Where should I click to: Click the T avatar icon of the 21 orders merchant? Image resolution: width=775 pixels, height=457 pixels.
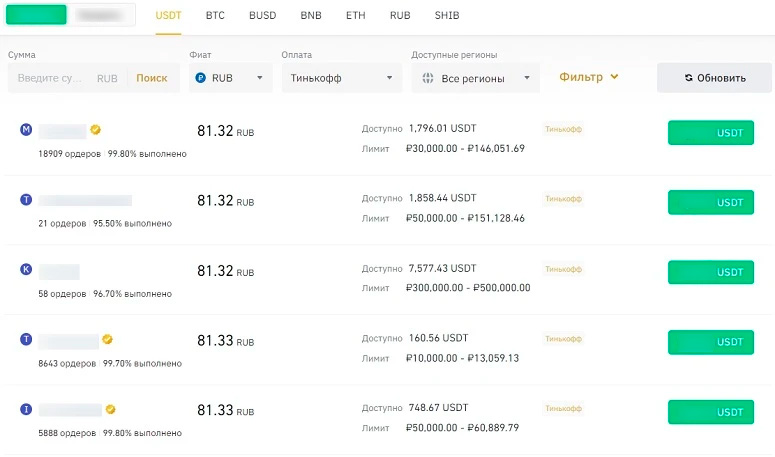coord(26,200)
